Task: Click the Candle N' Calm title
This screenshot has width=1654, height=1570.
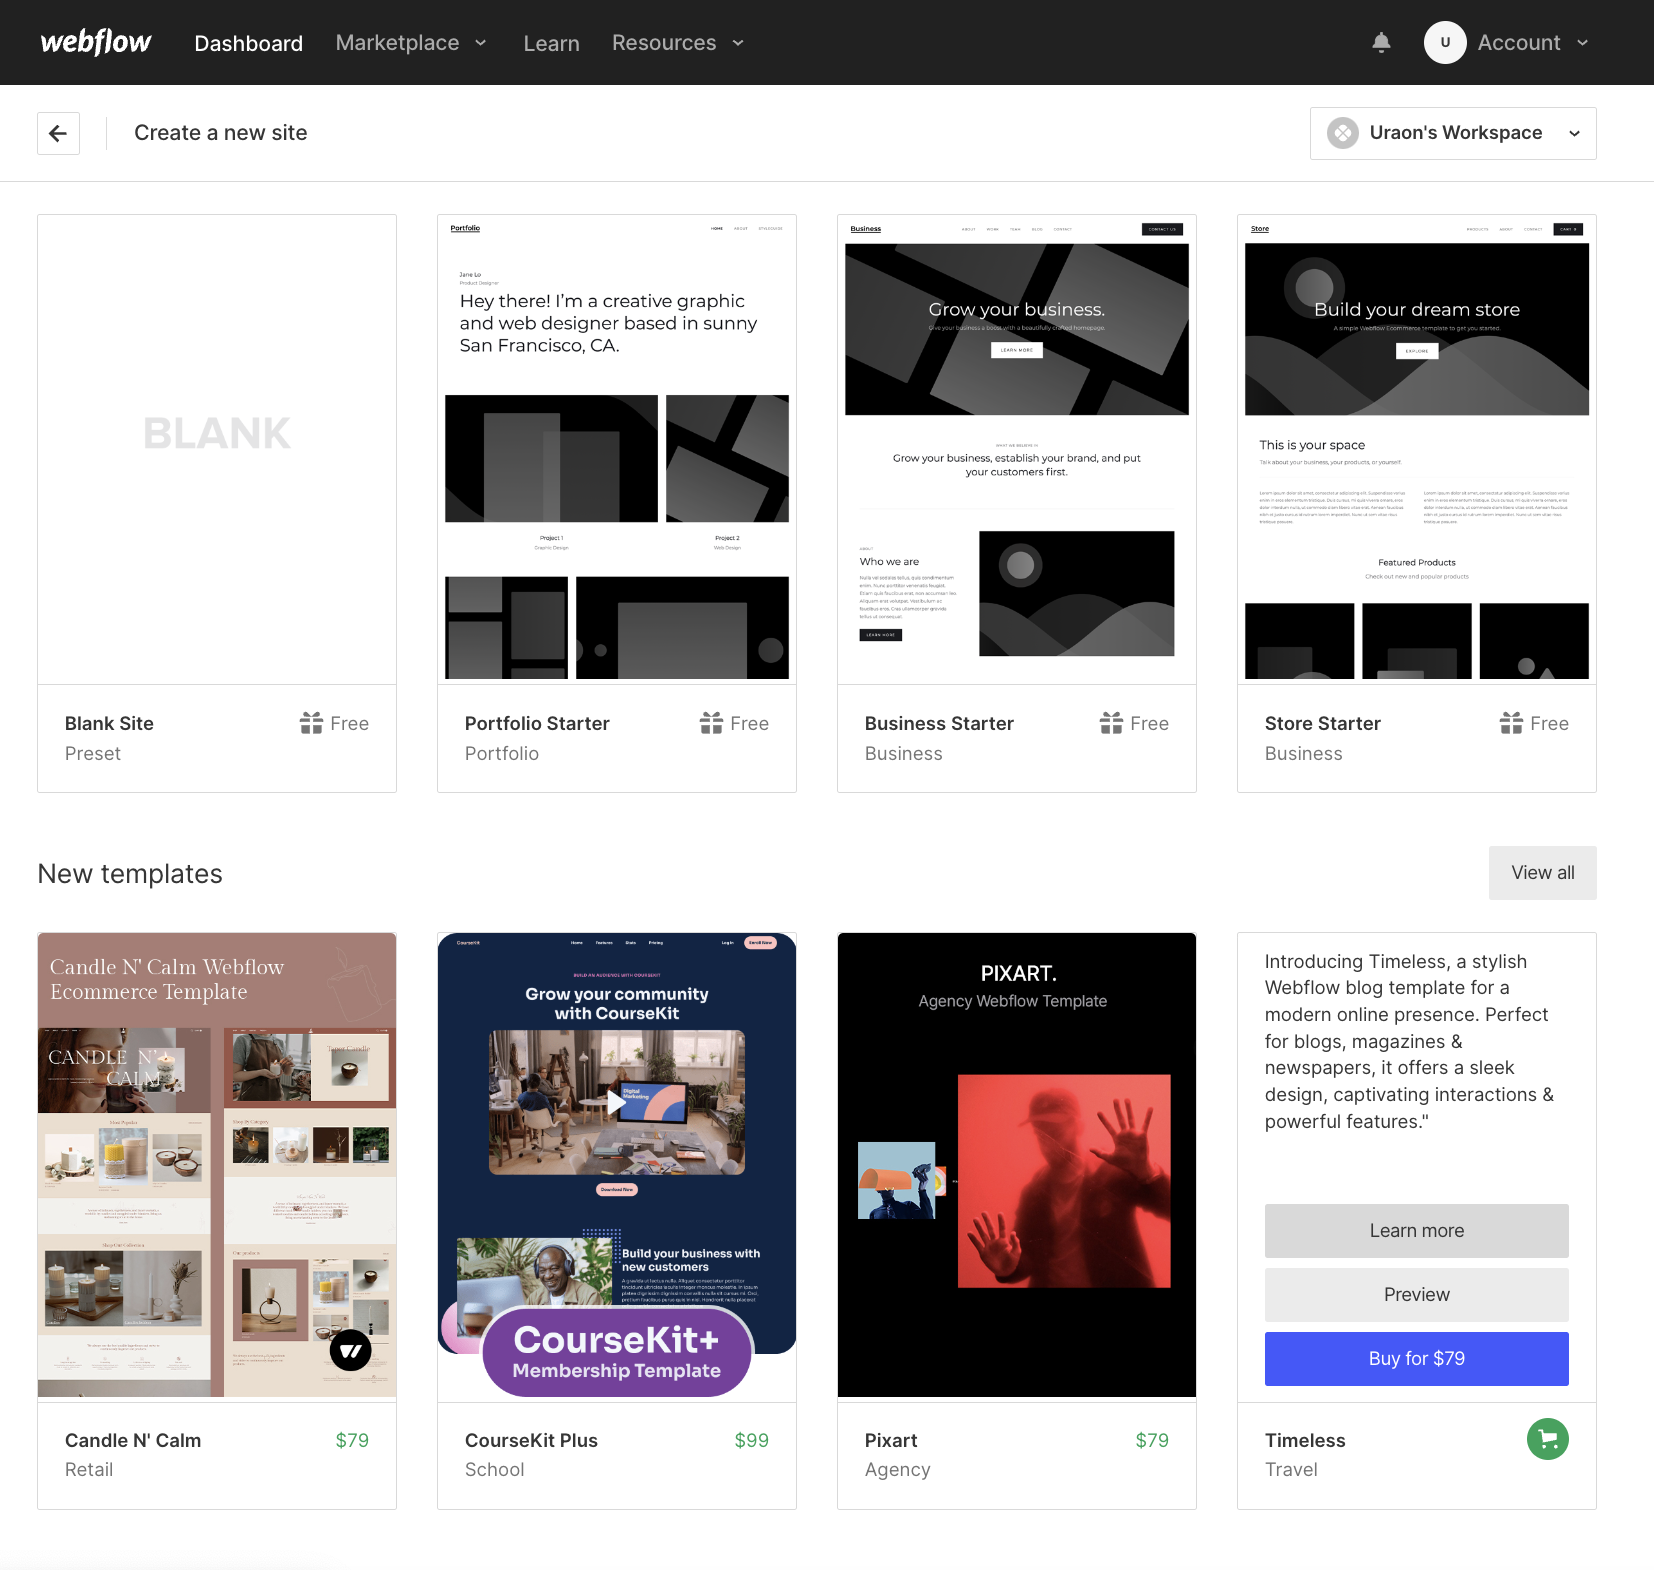Action: (x=133, y=1440)
